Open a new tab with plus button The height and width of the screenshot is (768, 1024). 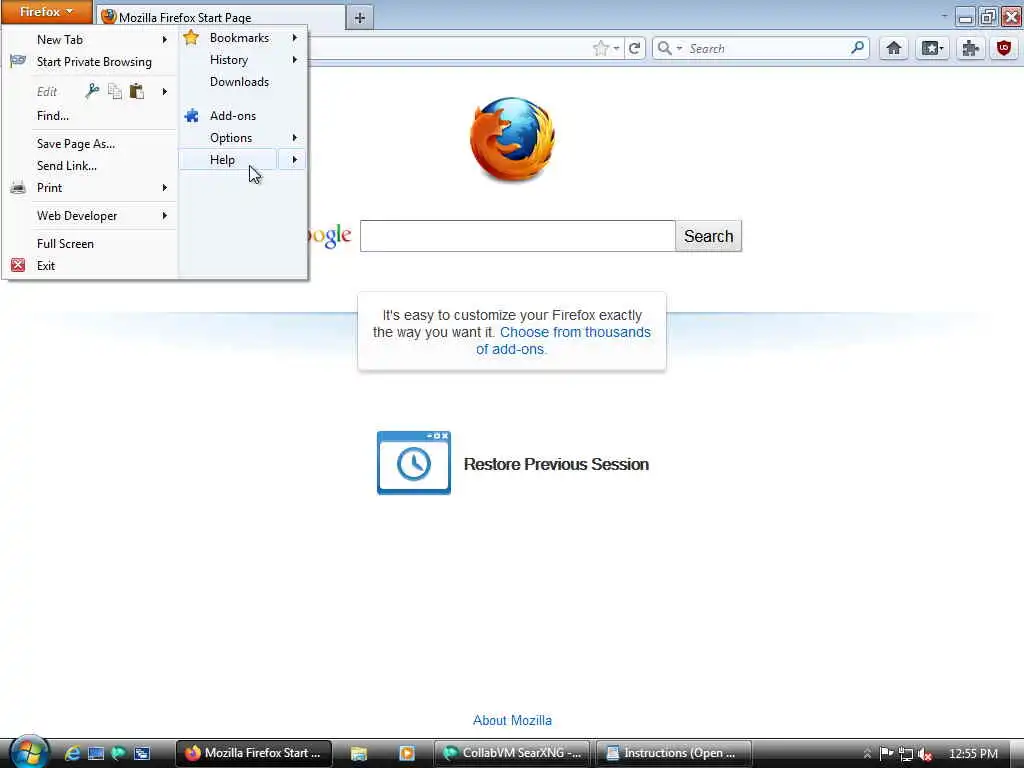coord(360,18)
